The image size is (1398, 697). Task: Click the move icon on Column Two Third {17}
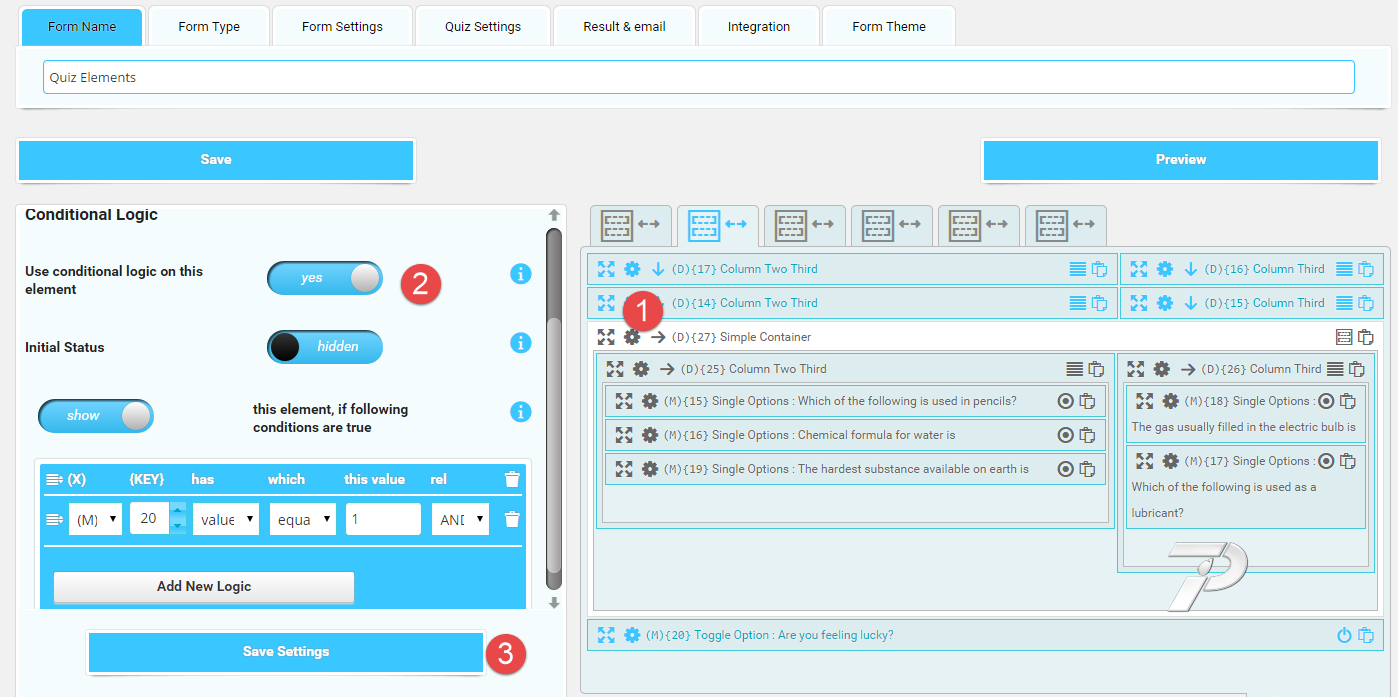(x=606, y=269)
